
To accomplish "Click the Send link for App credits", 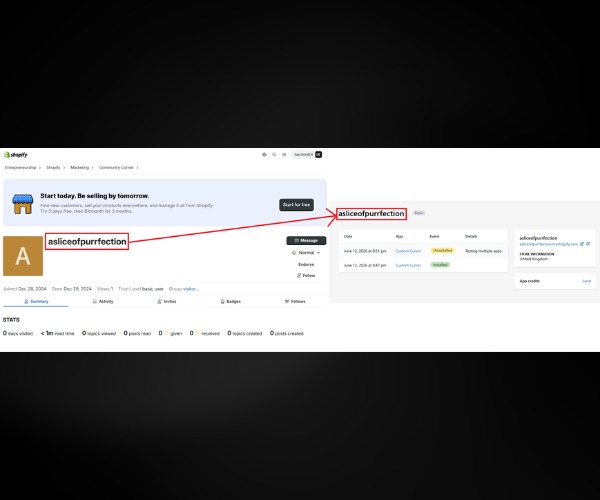I will point(587,281).
